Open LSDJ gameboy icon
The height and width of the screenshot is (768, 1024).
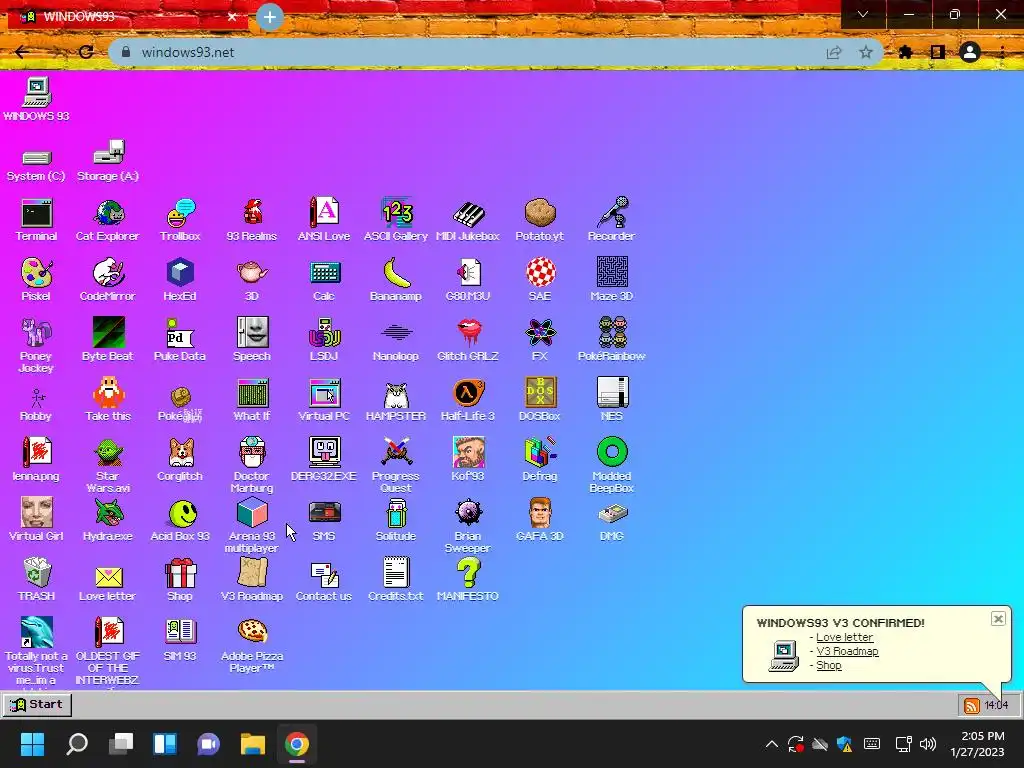(x=324, y=340)
